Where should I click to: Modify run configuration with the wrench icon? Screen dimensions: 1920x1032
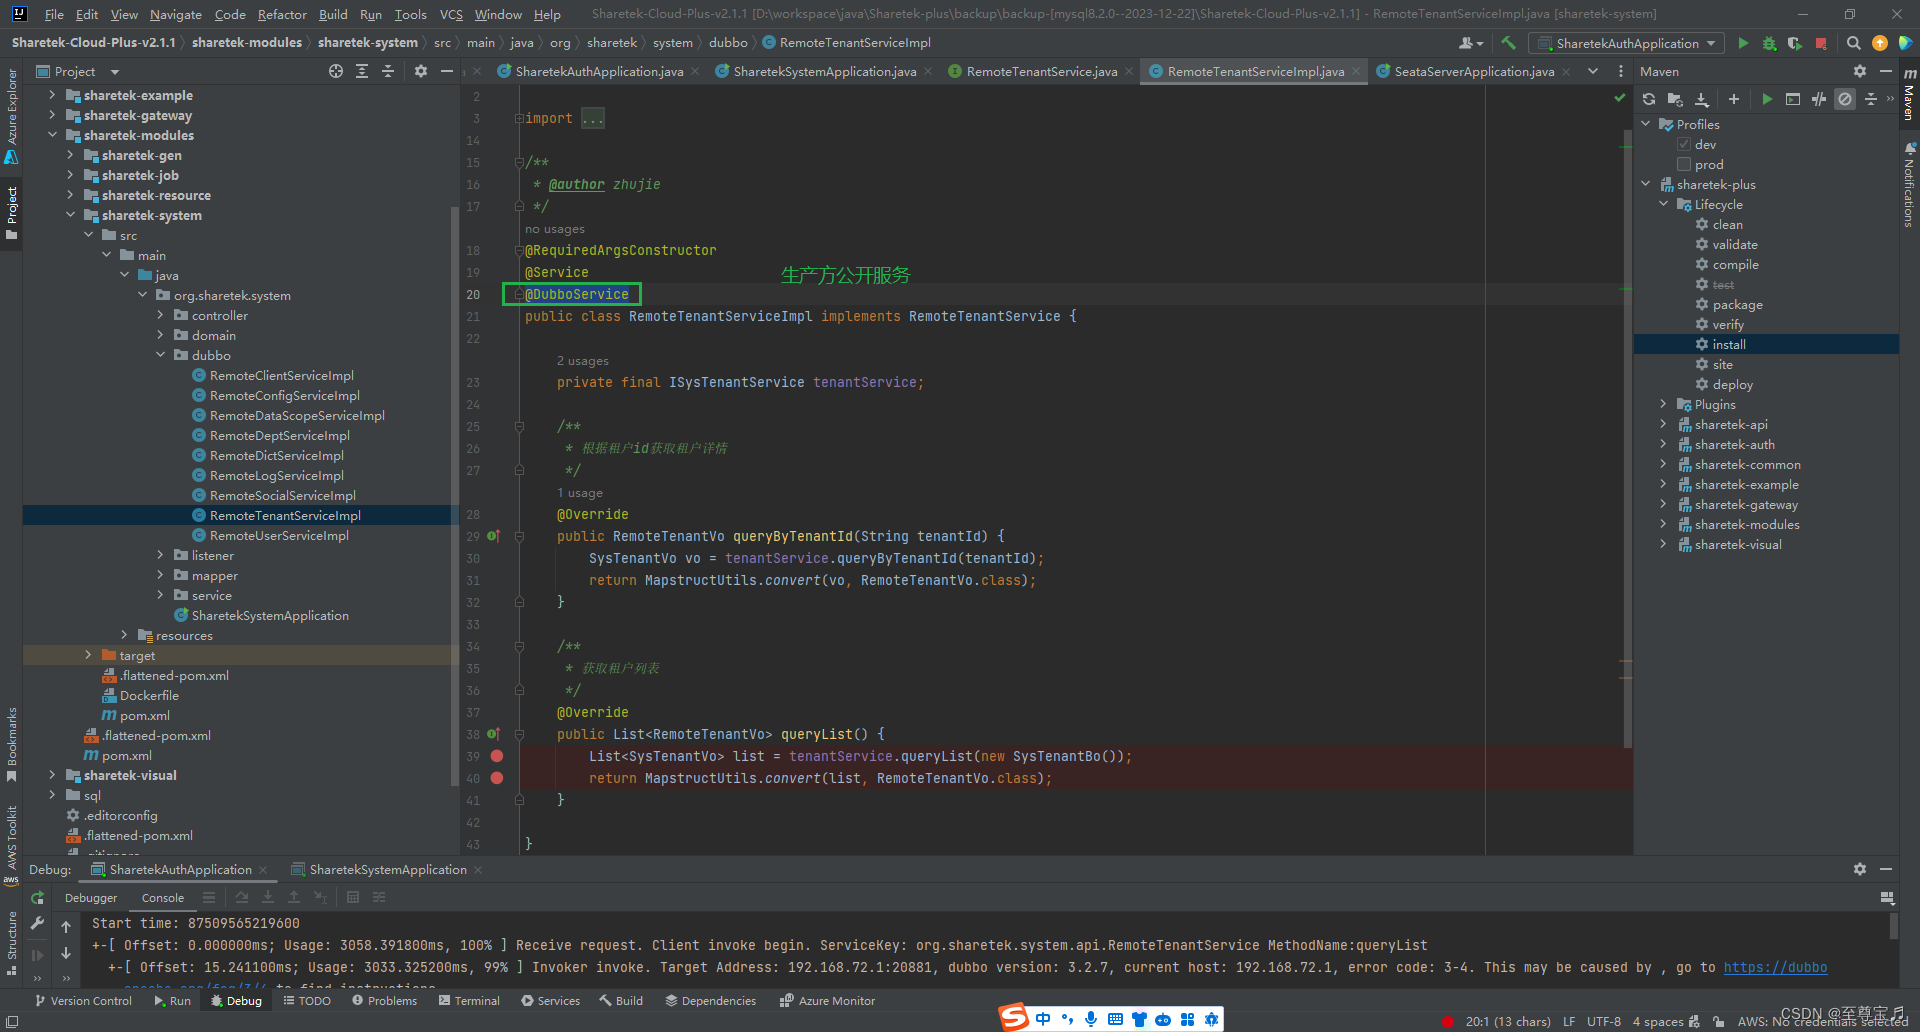pos(37,923)
